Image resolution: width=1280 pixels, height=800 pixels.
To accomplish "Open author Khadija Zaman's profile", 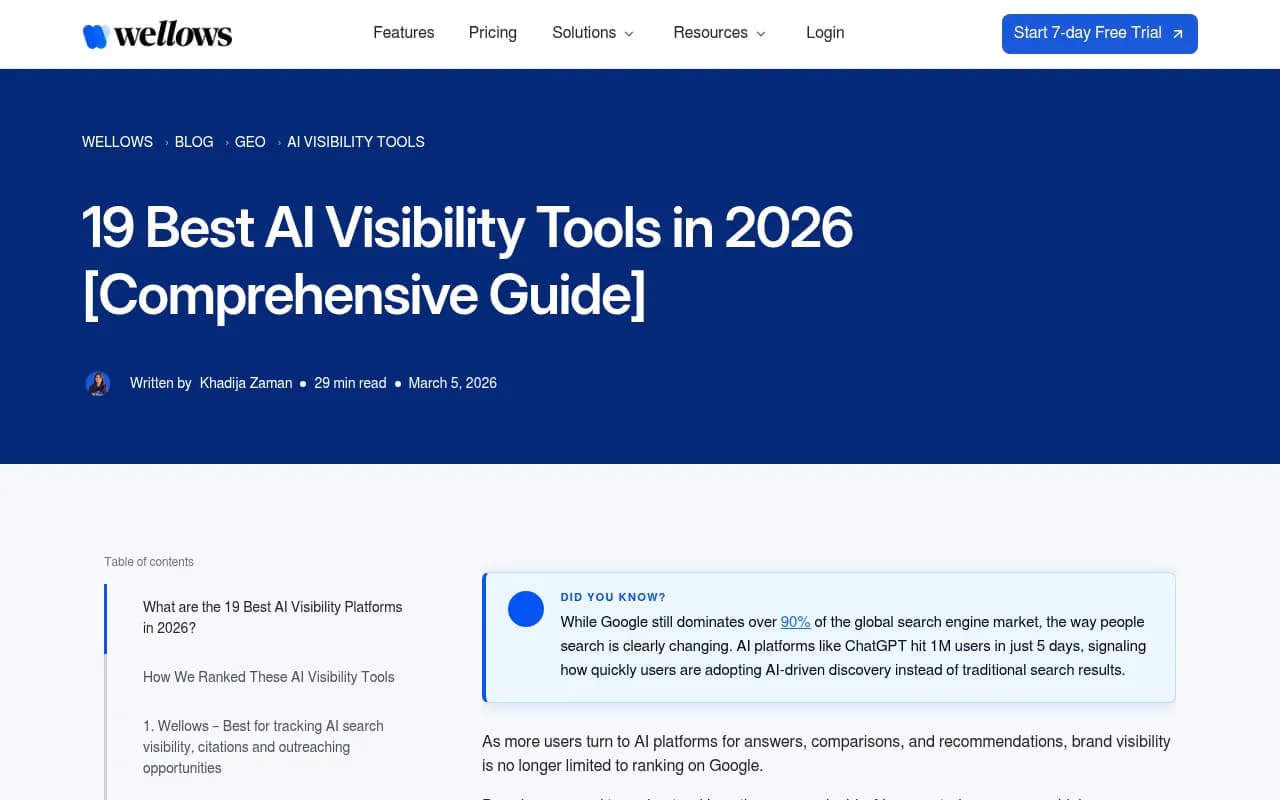I will pos(246,383).
